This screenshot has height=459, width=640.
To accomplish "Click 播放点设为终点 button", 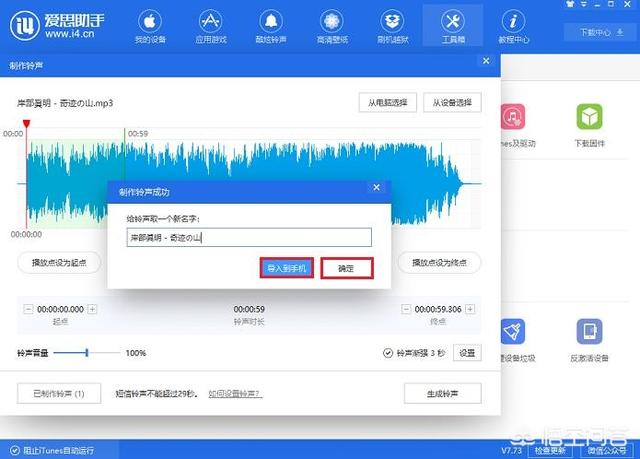I will (439, 262).
